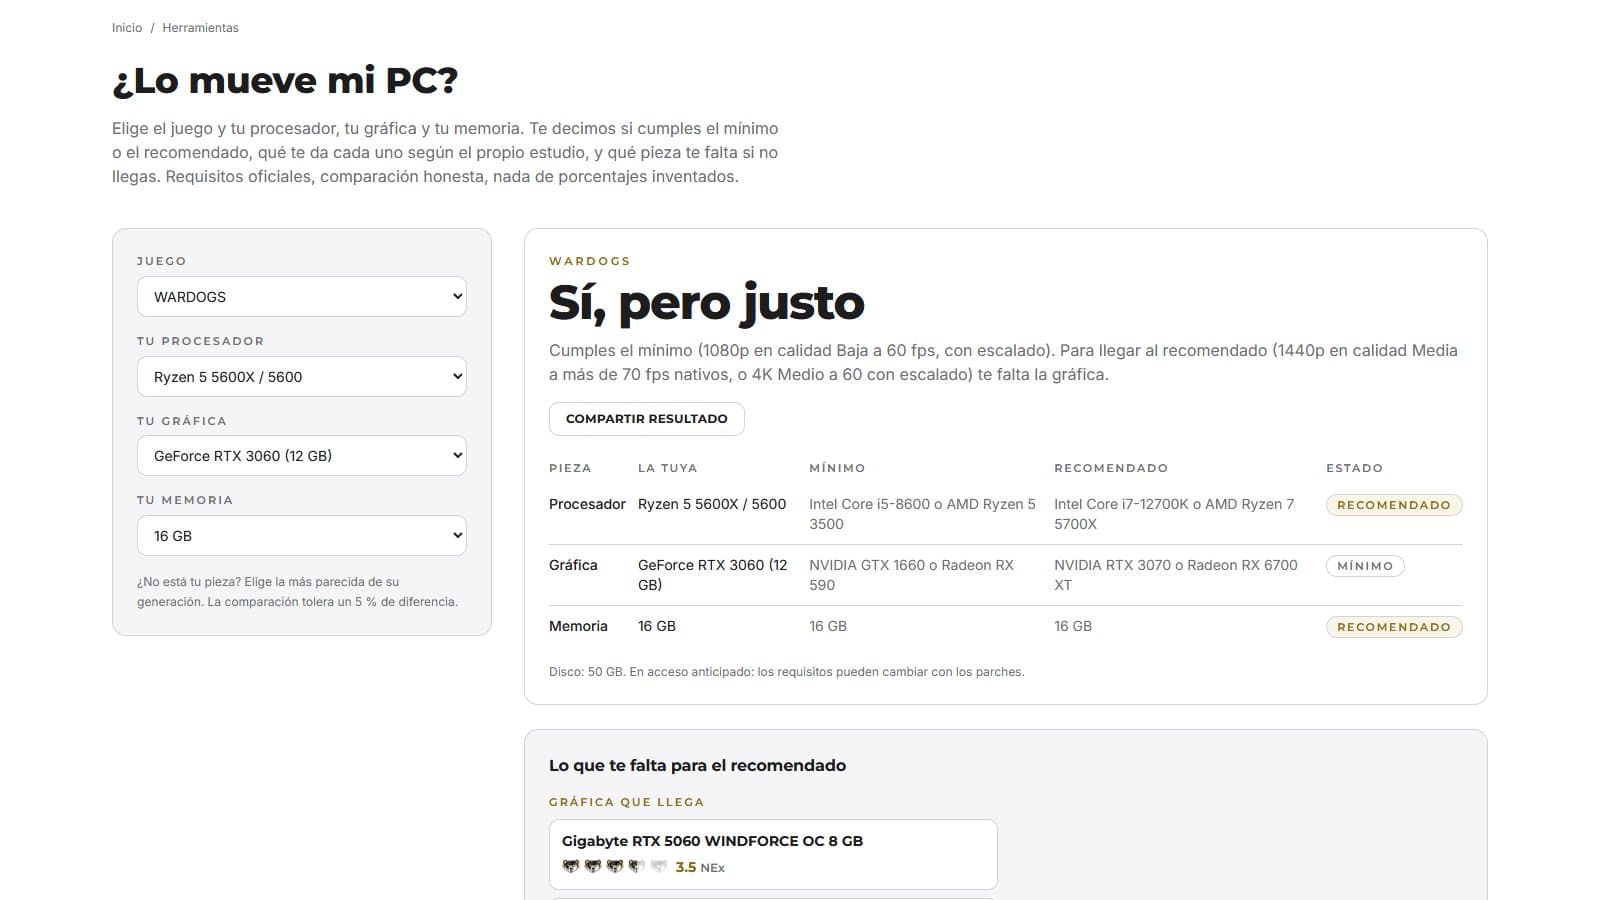Open the Gigabyte RTX 5060 WINDFORCE product card
1600x900 pixels.
point(773,854)
